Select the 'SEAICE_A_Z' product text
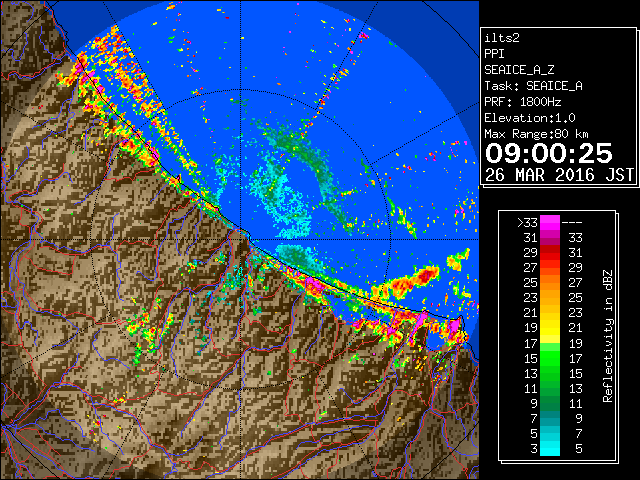The image size is (640, 480). click(x=519, y=70)
